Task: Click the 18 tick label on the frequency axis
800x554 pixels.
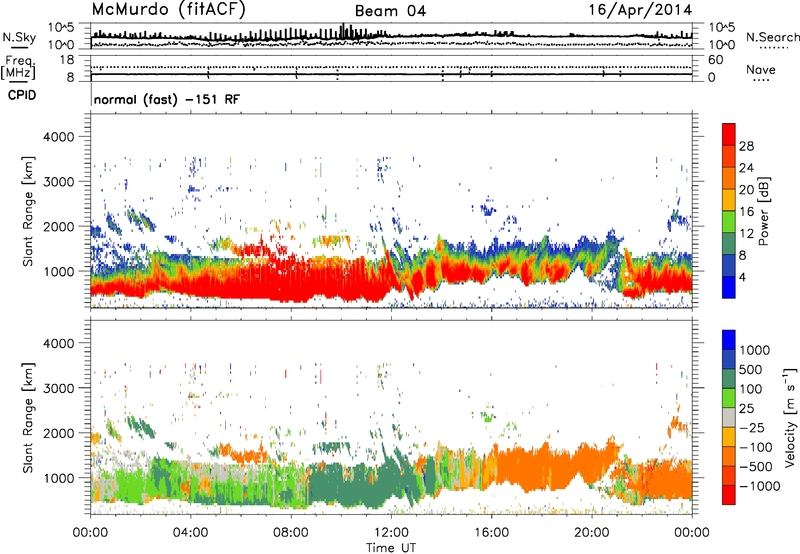Action: (67, 60)
